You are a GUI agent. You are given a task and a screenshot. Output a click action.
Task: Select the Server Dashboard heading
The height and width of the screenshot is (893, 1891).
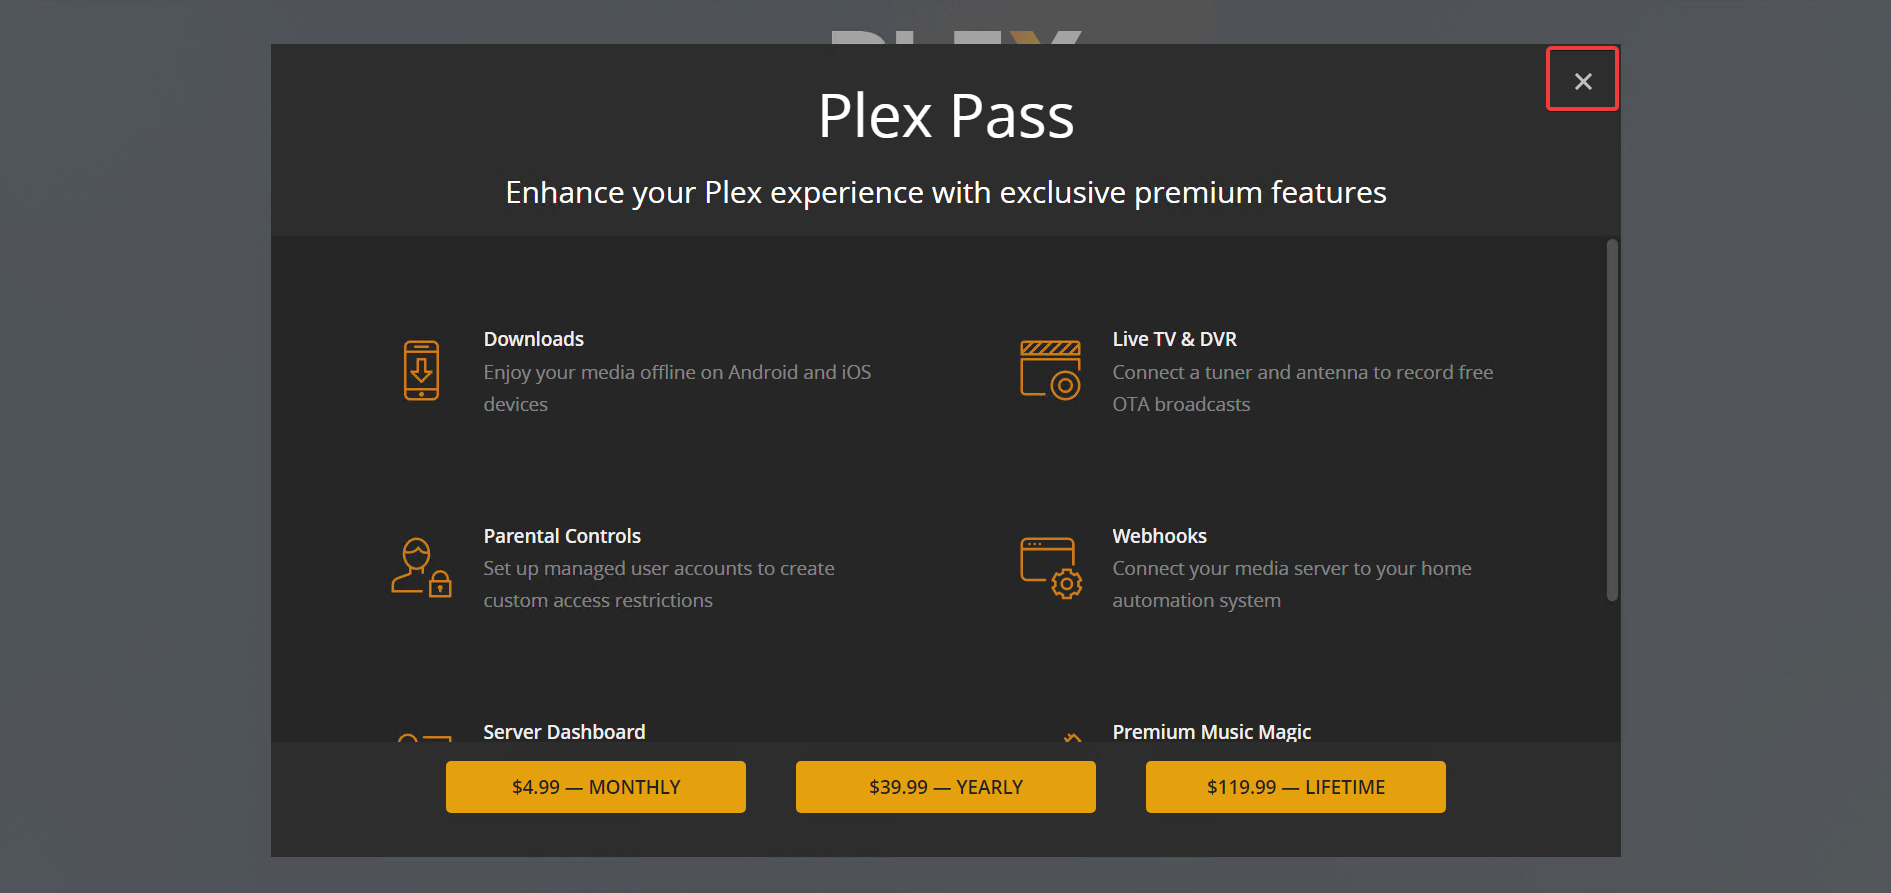(x=564, y=732)
